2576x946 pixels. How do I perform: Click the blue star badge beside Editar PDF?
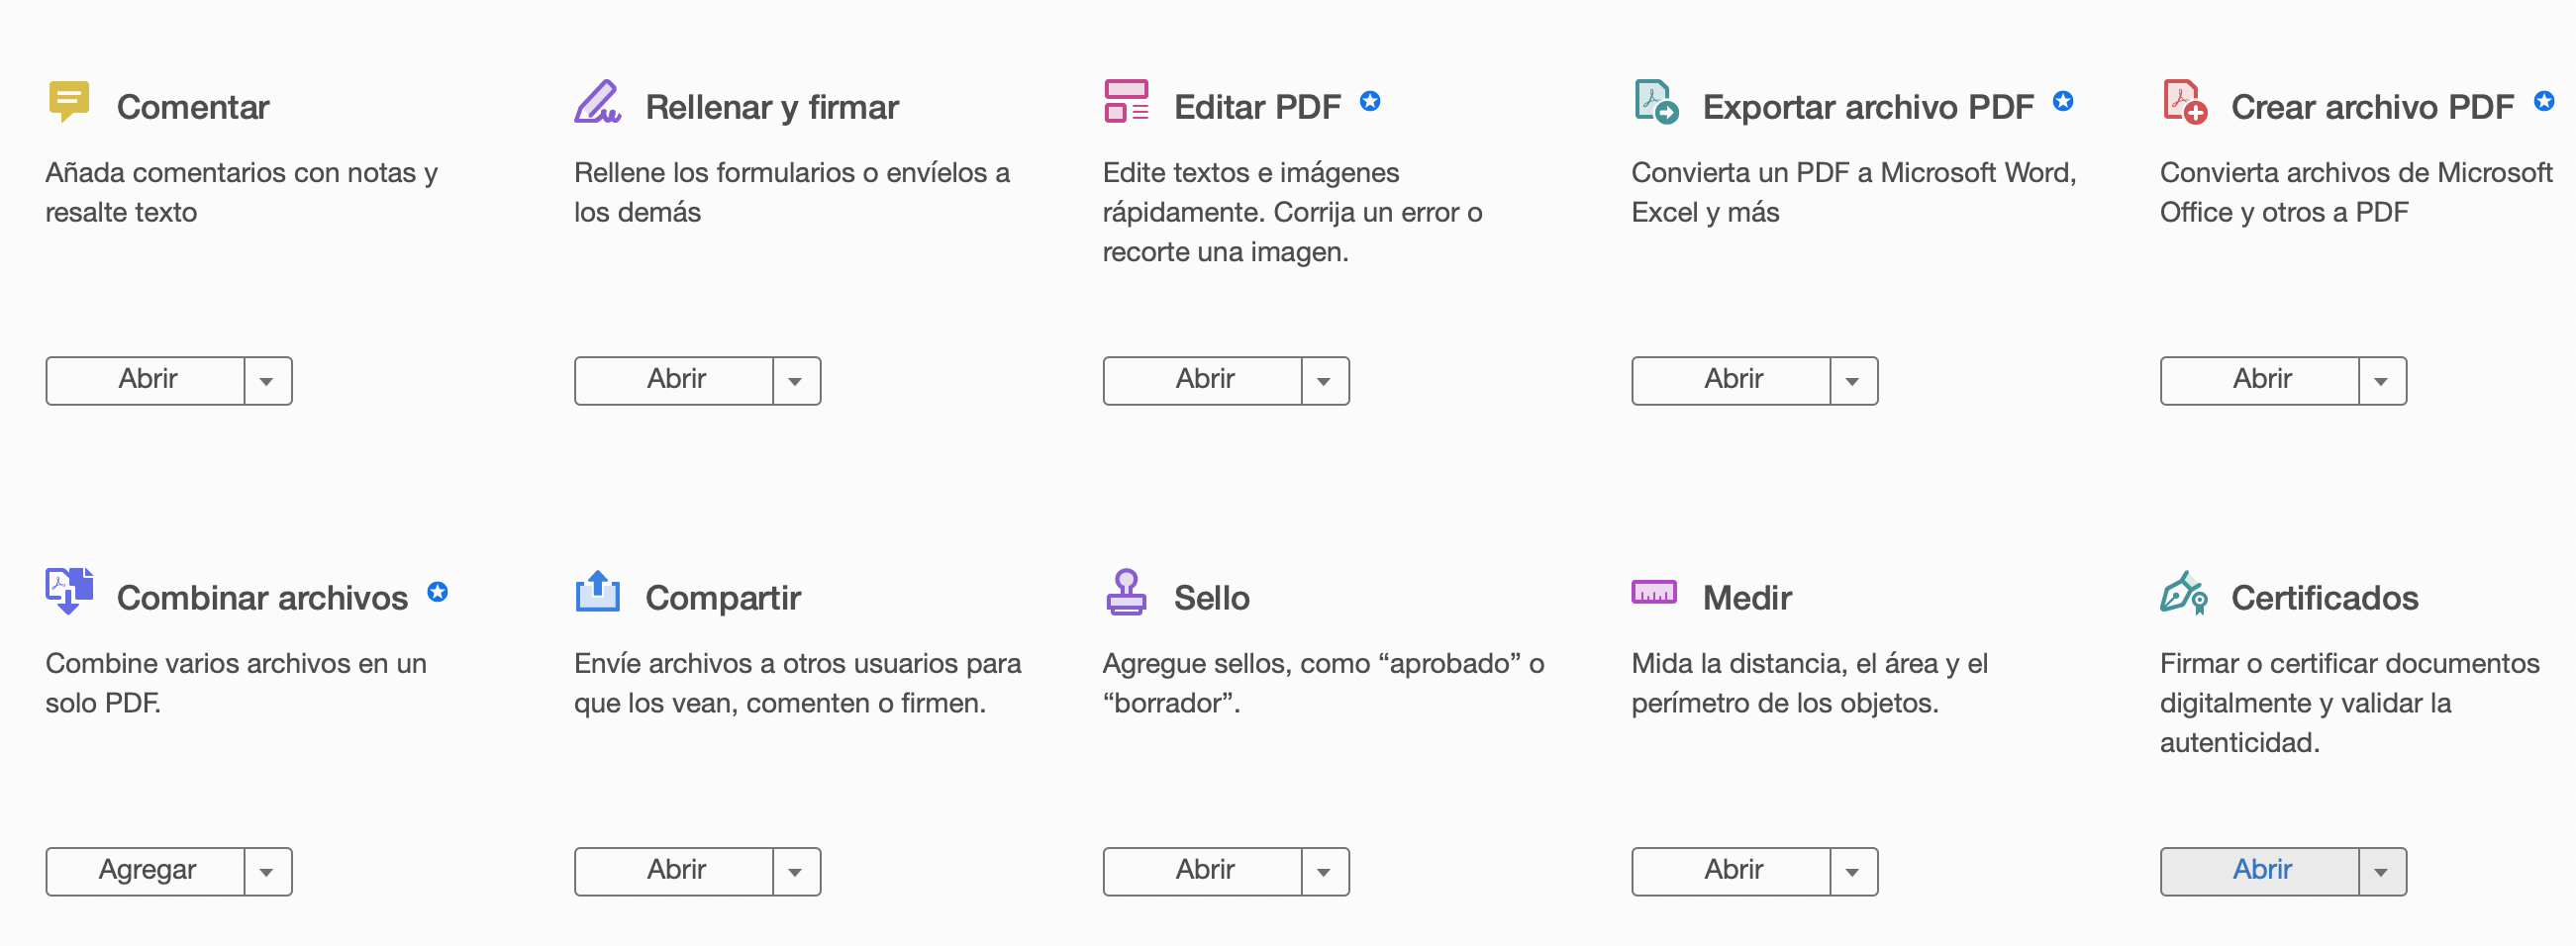click(x=1370, y=101)
